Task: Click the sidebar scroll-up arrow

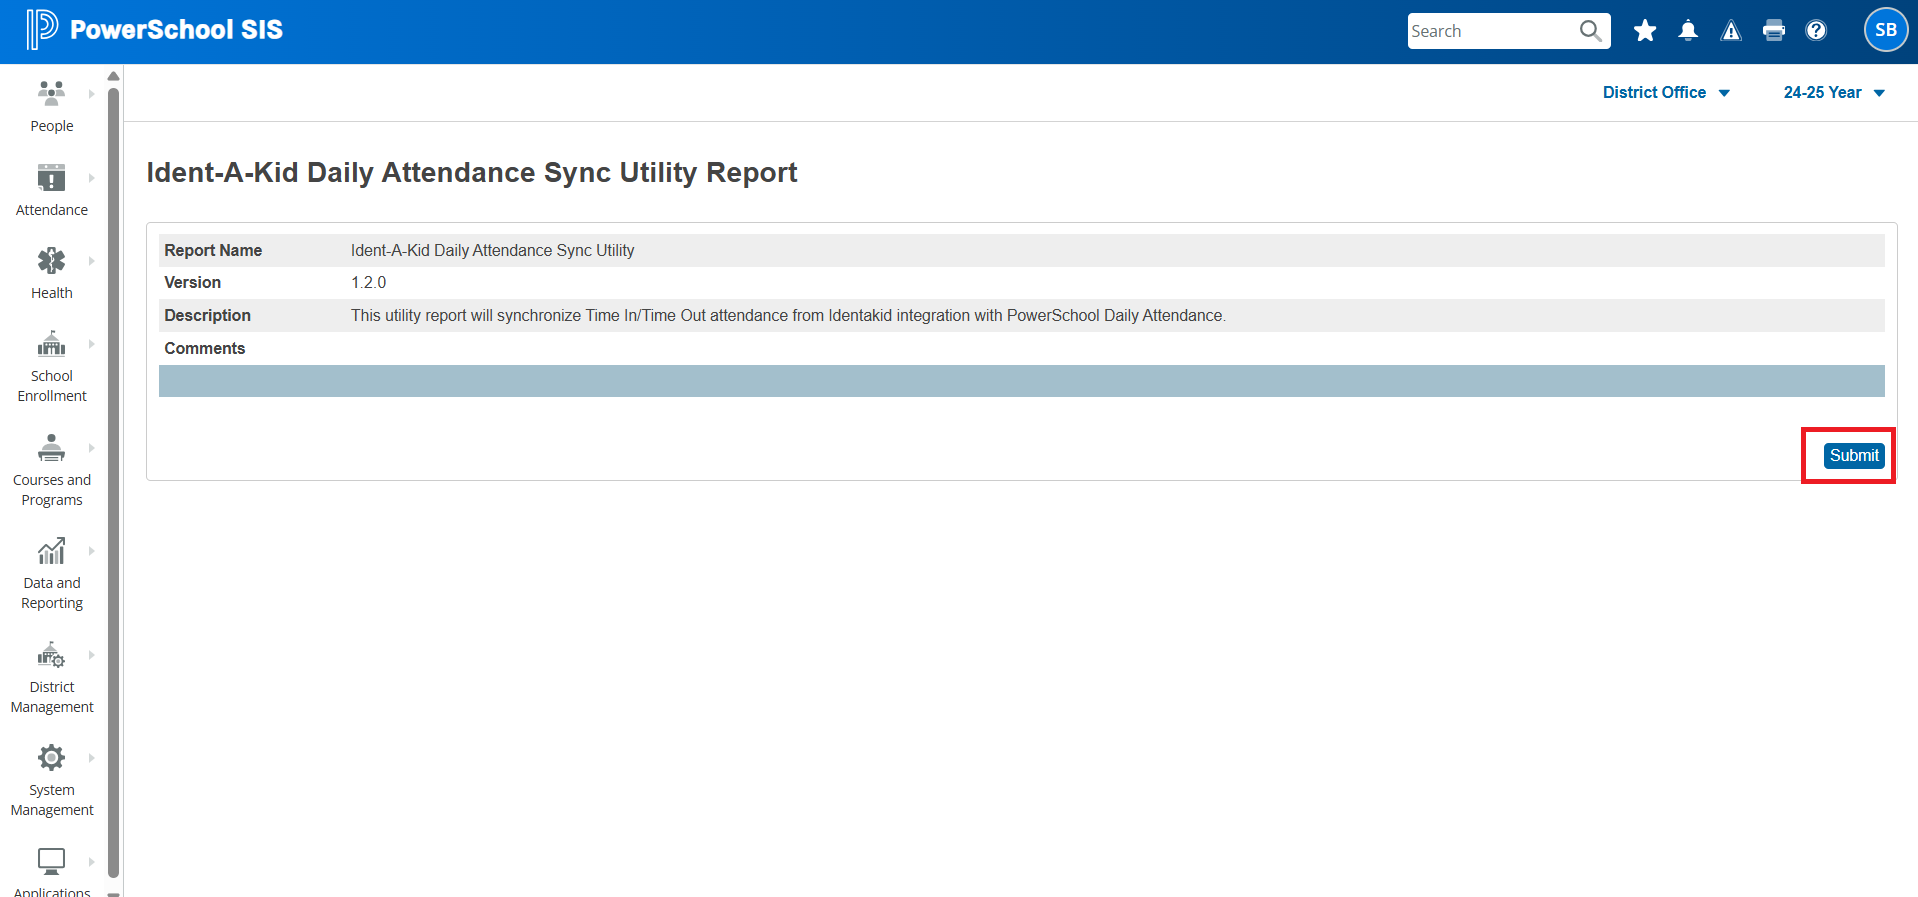Action: (x=114, y=76)
